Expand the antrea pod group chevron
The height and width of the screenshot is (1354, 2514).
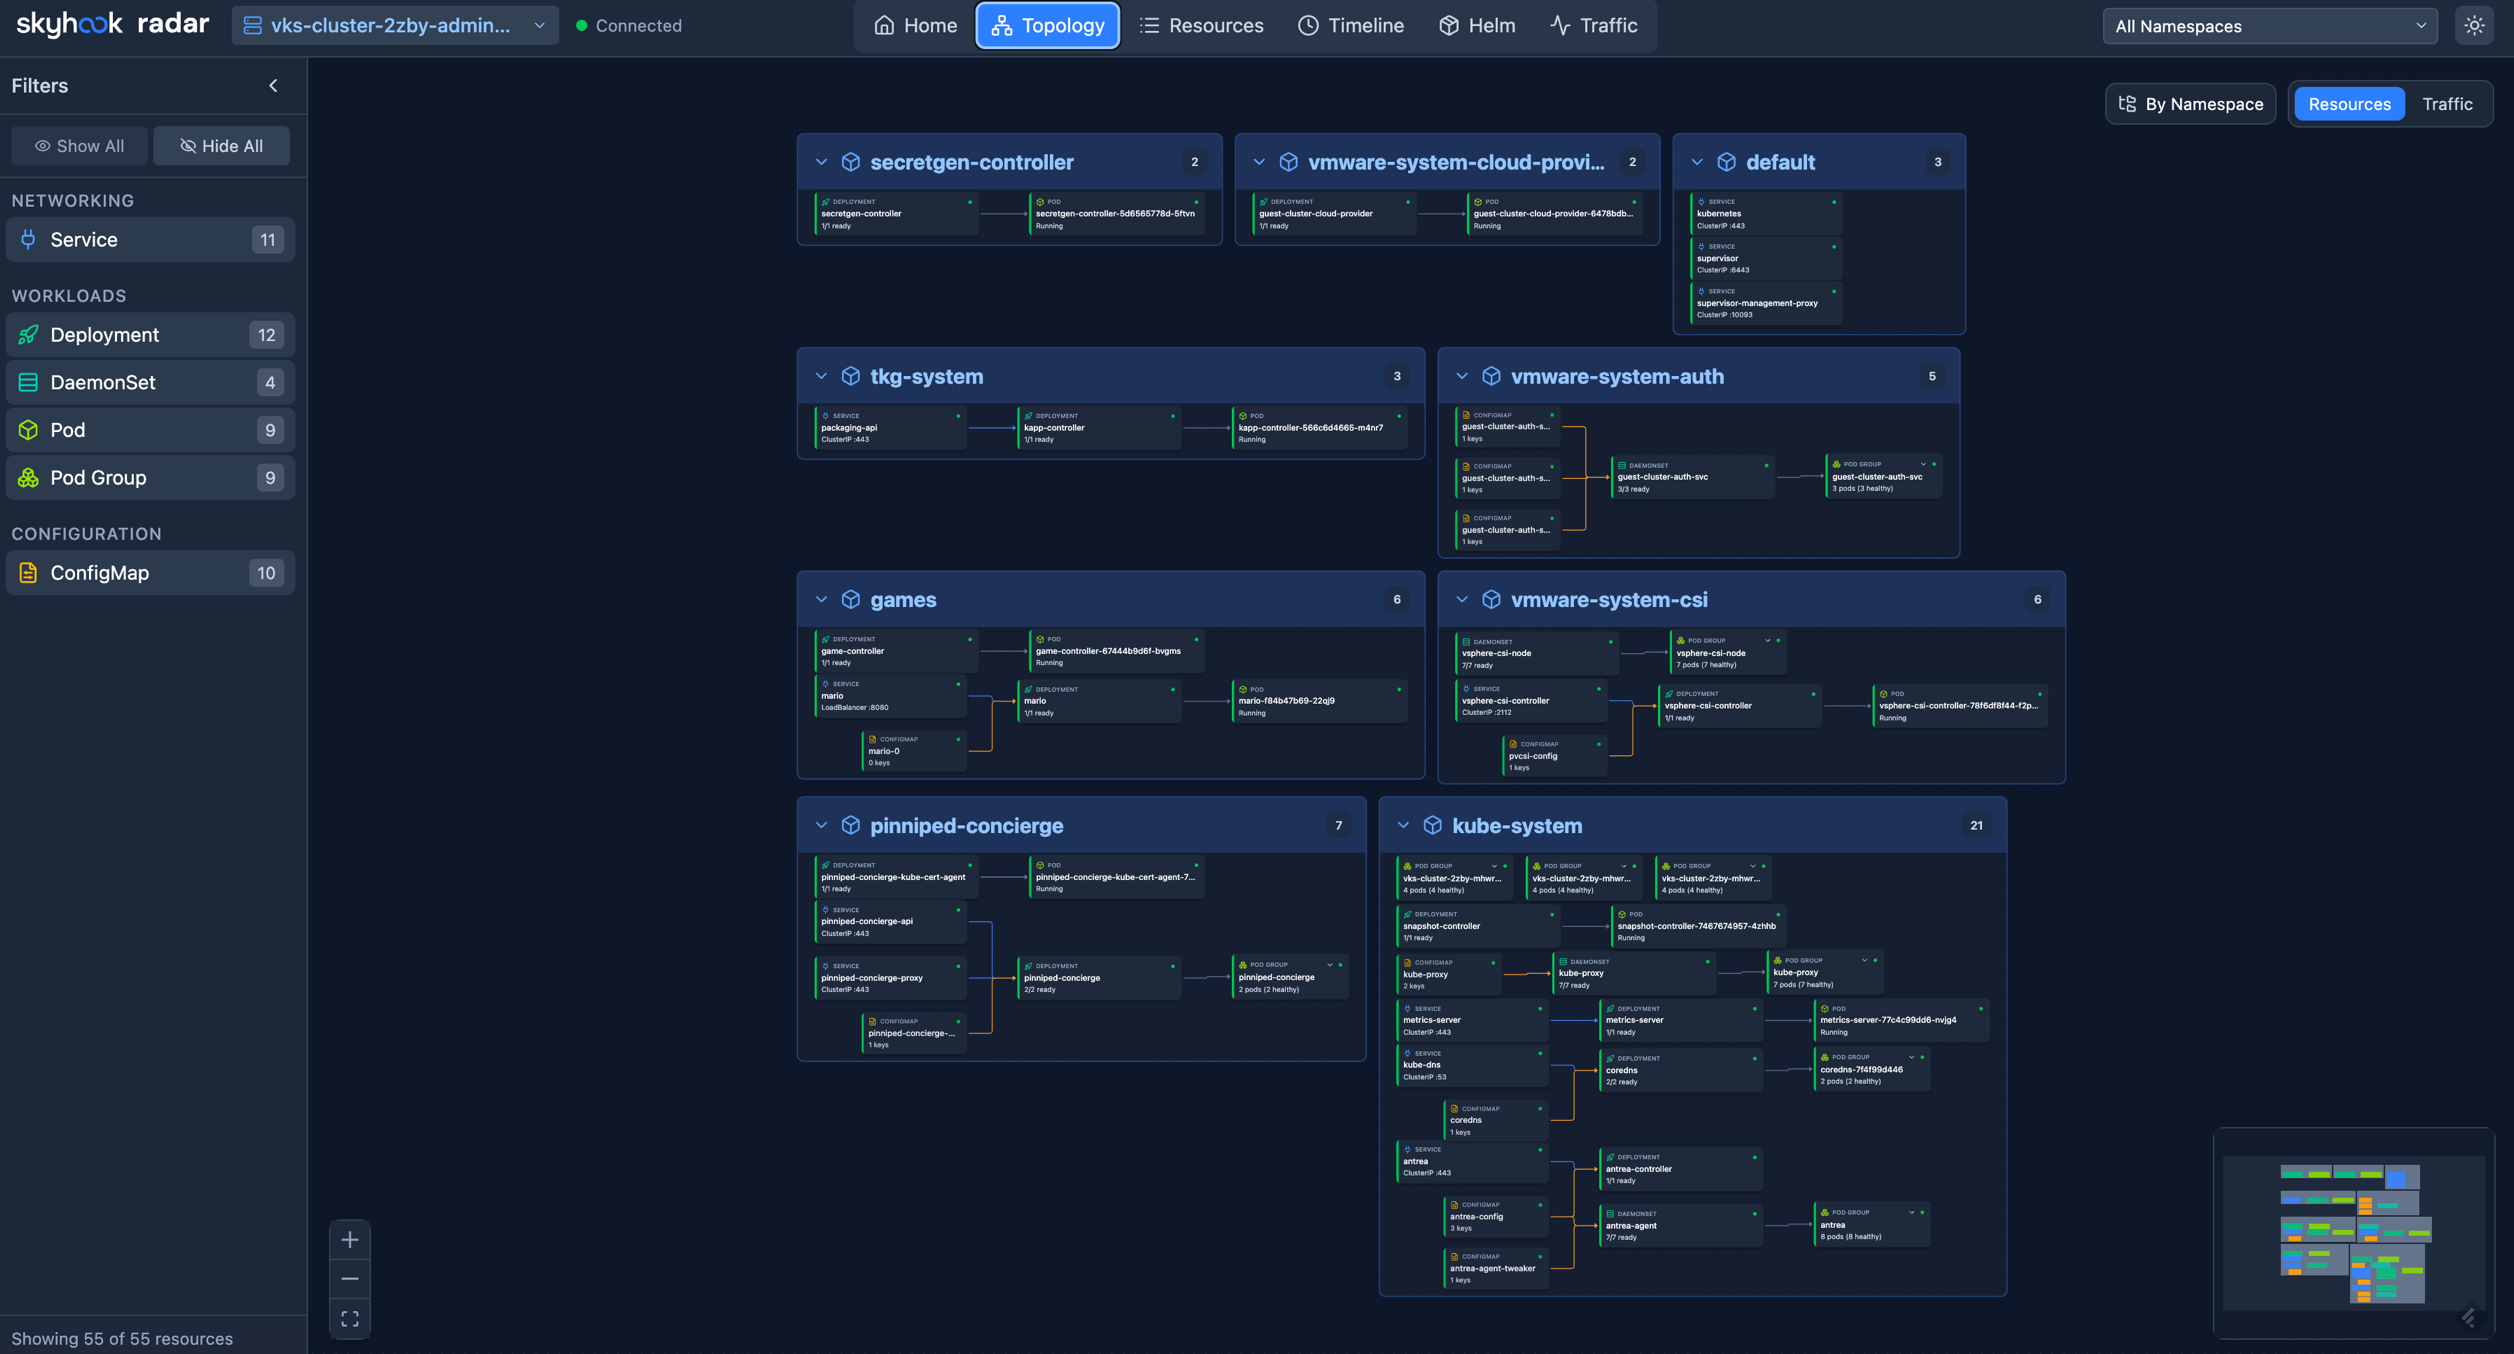(1912, 1213)
